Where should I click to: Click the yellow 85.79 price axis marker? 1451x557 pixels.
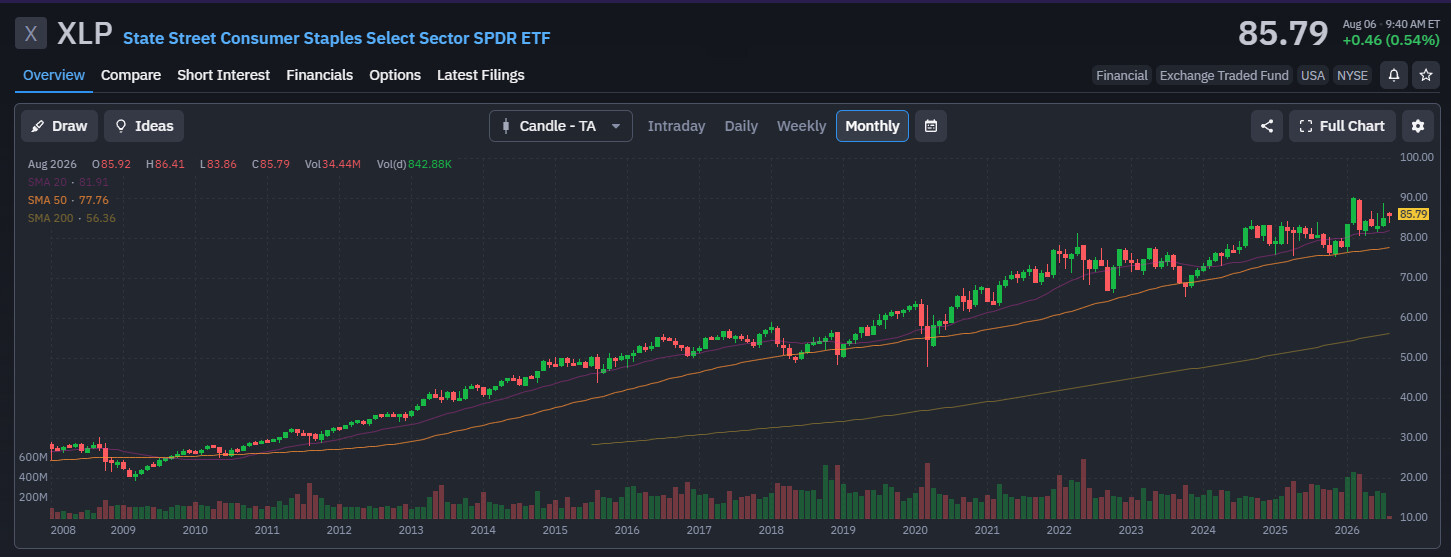[1414, 214]
